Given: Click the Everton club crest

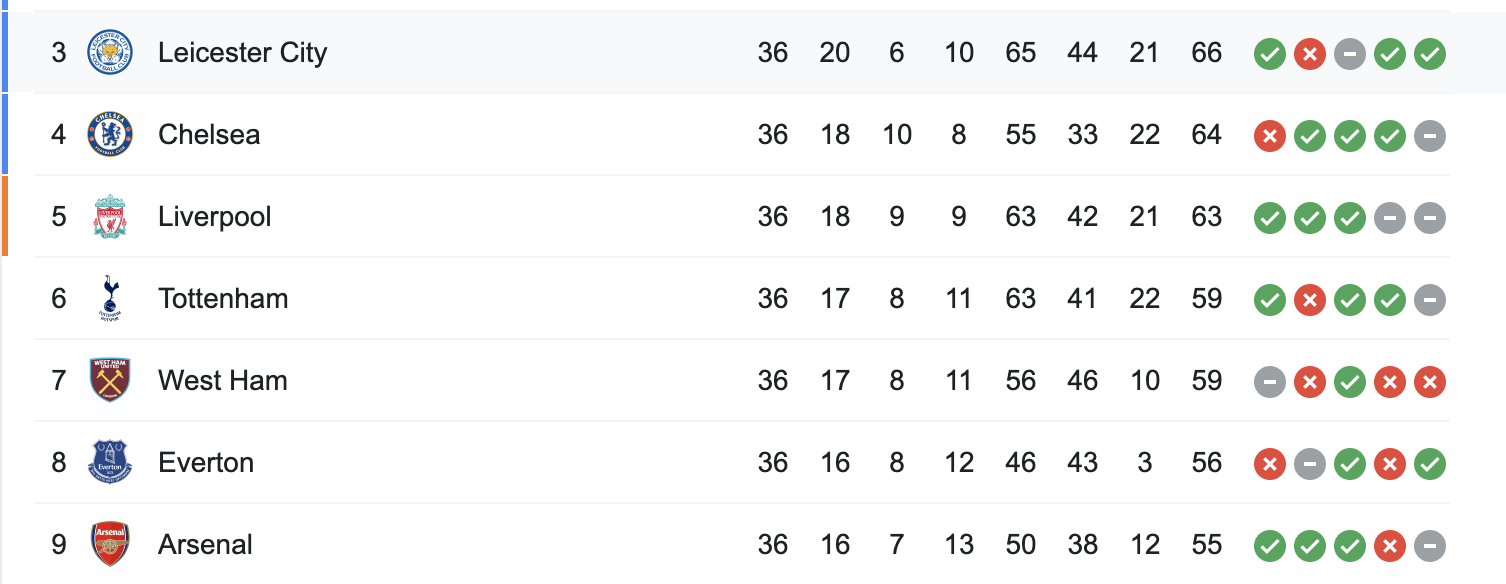Looking at the screenshot, I should coord(110,462).
